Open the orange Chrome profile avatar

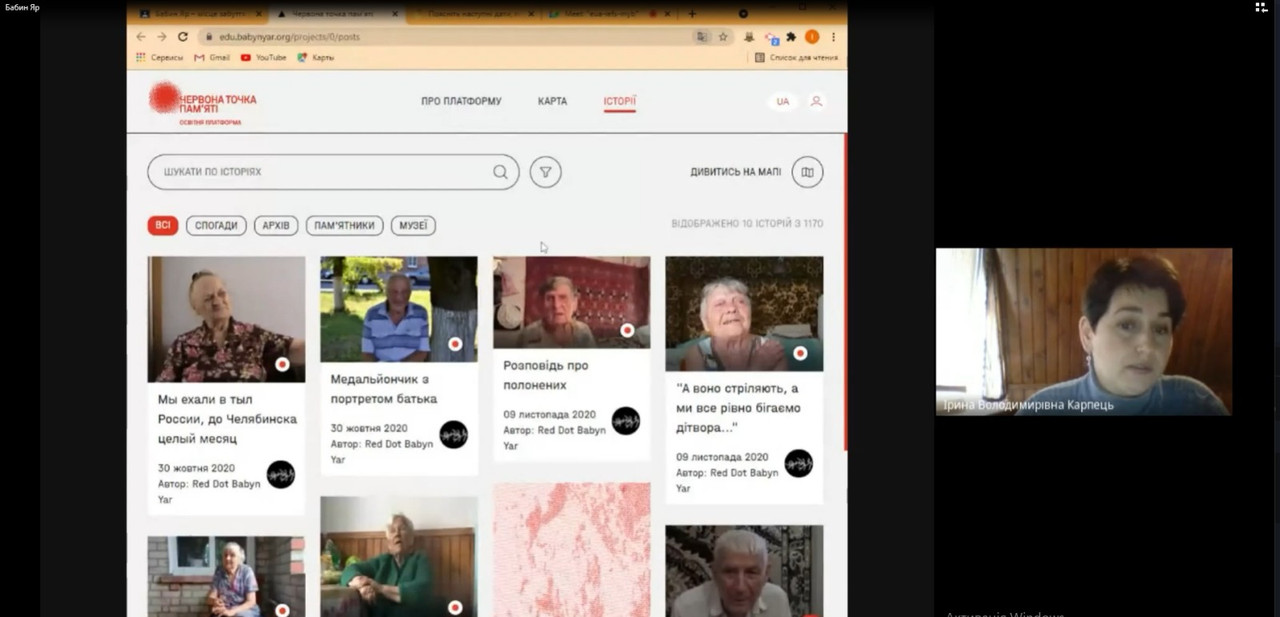812,37
